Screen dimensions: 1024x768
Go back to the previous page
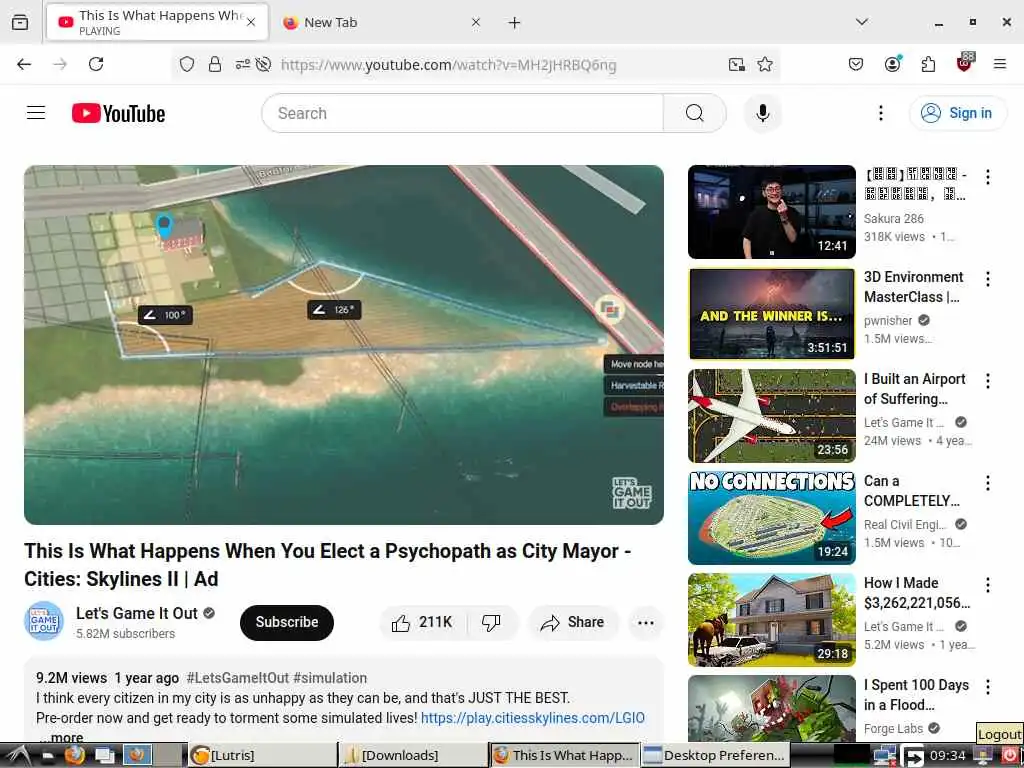24,64
